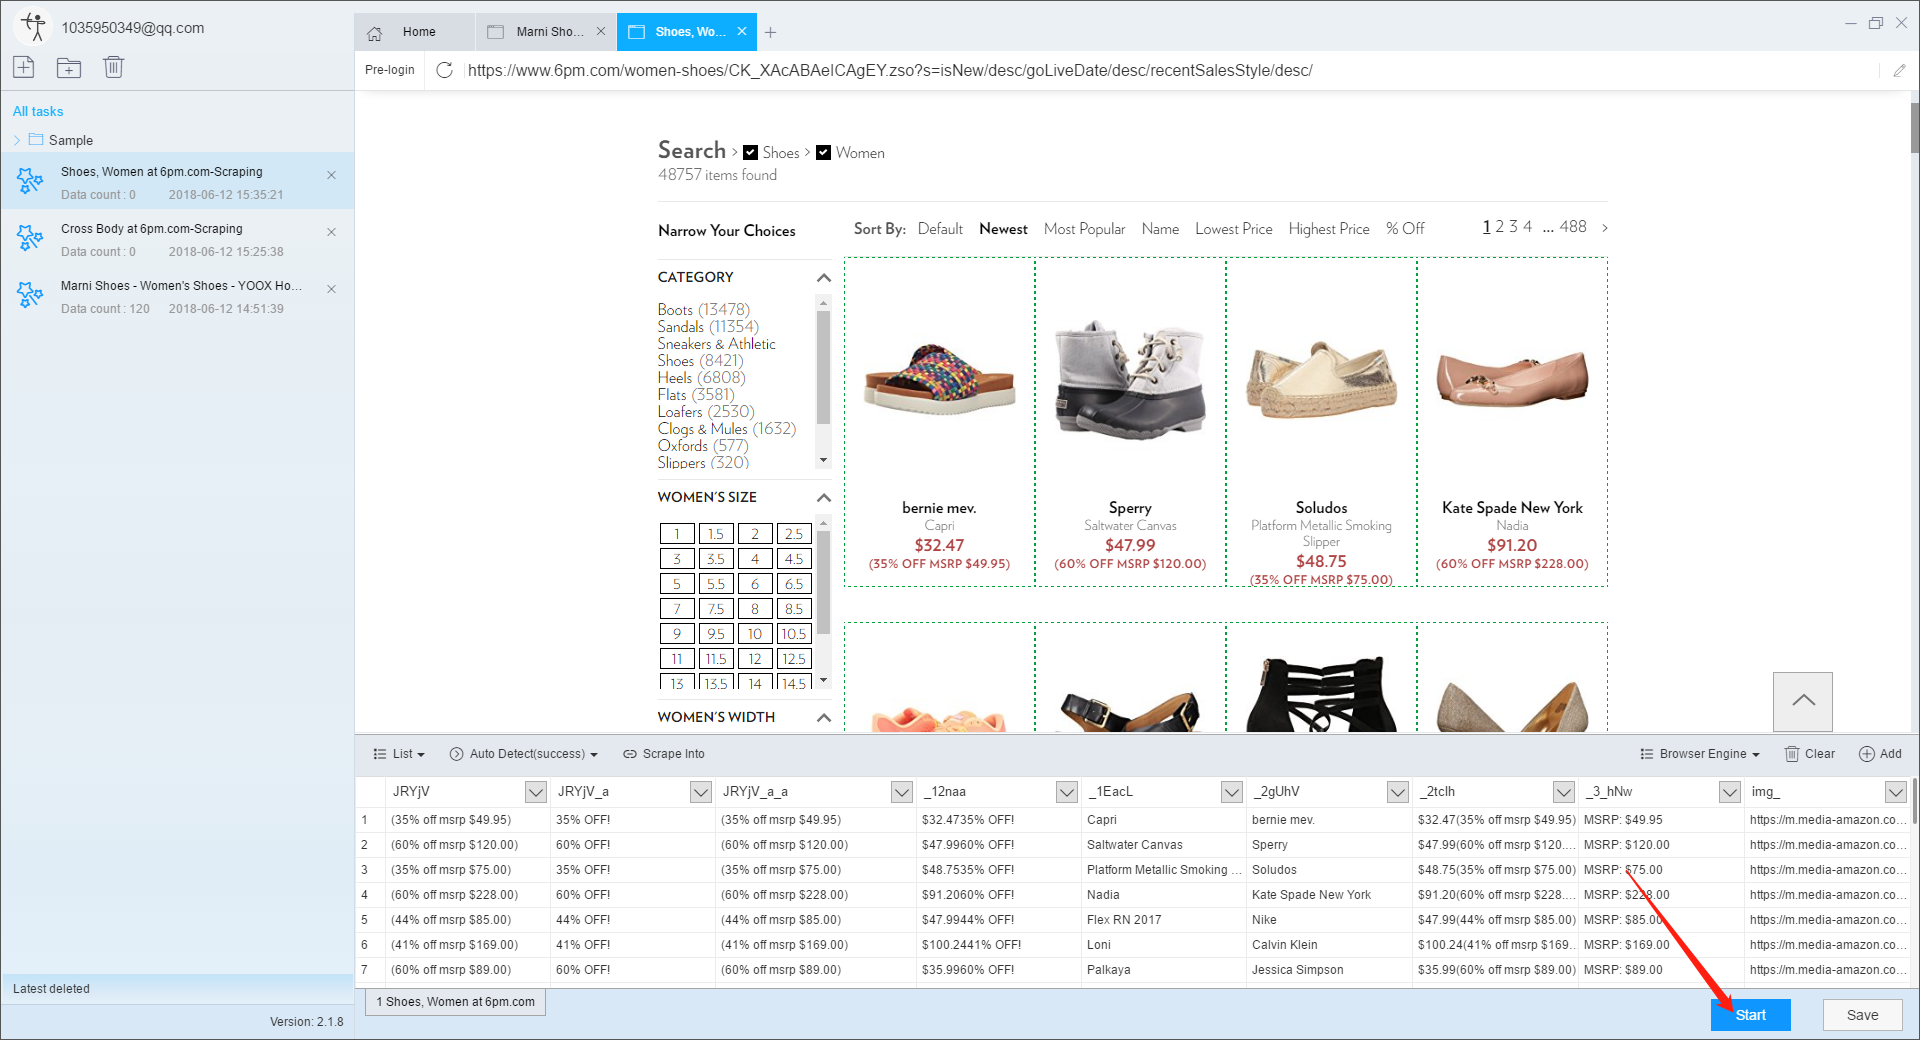Viewport: 1920px width, 1040px height.
Task: Open the Auto Detect(success) dropdown
Action: (x=524, y=754)
